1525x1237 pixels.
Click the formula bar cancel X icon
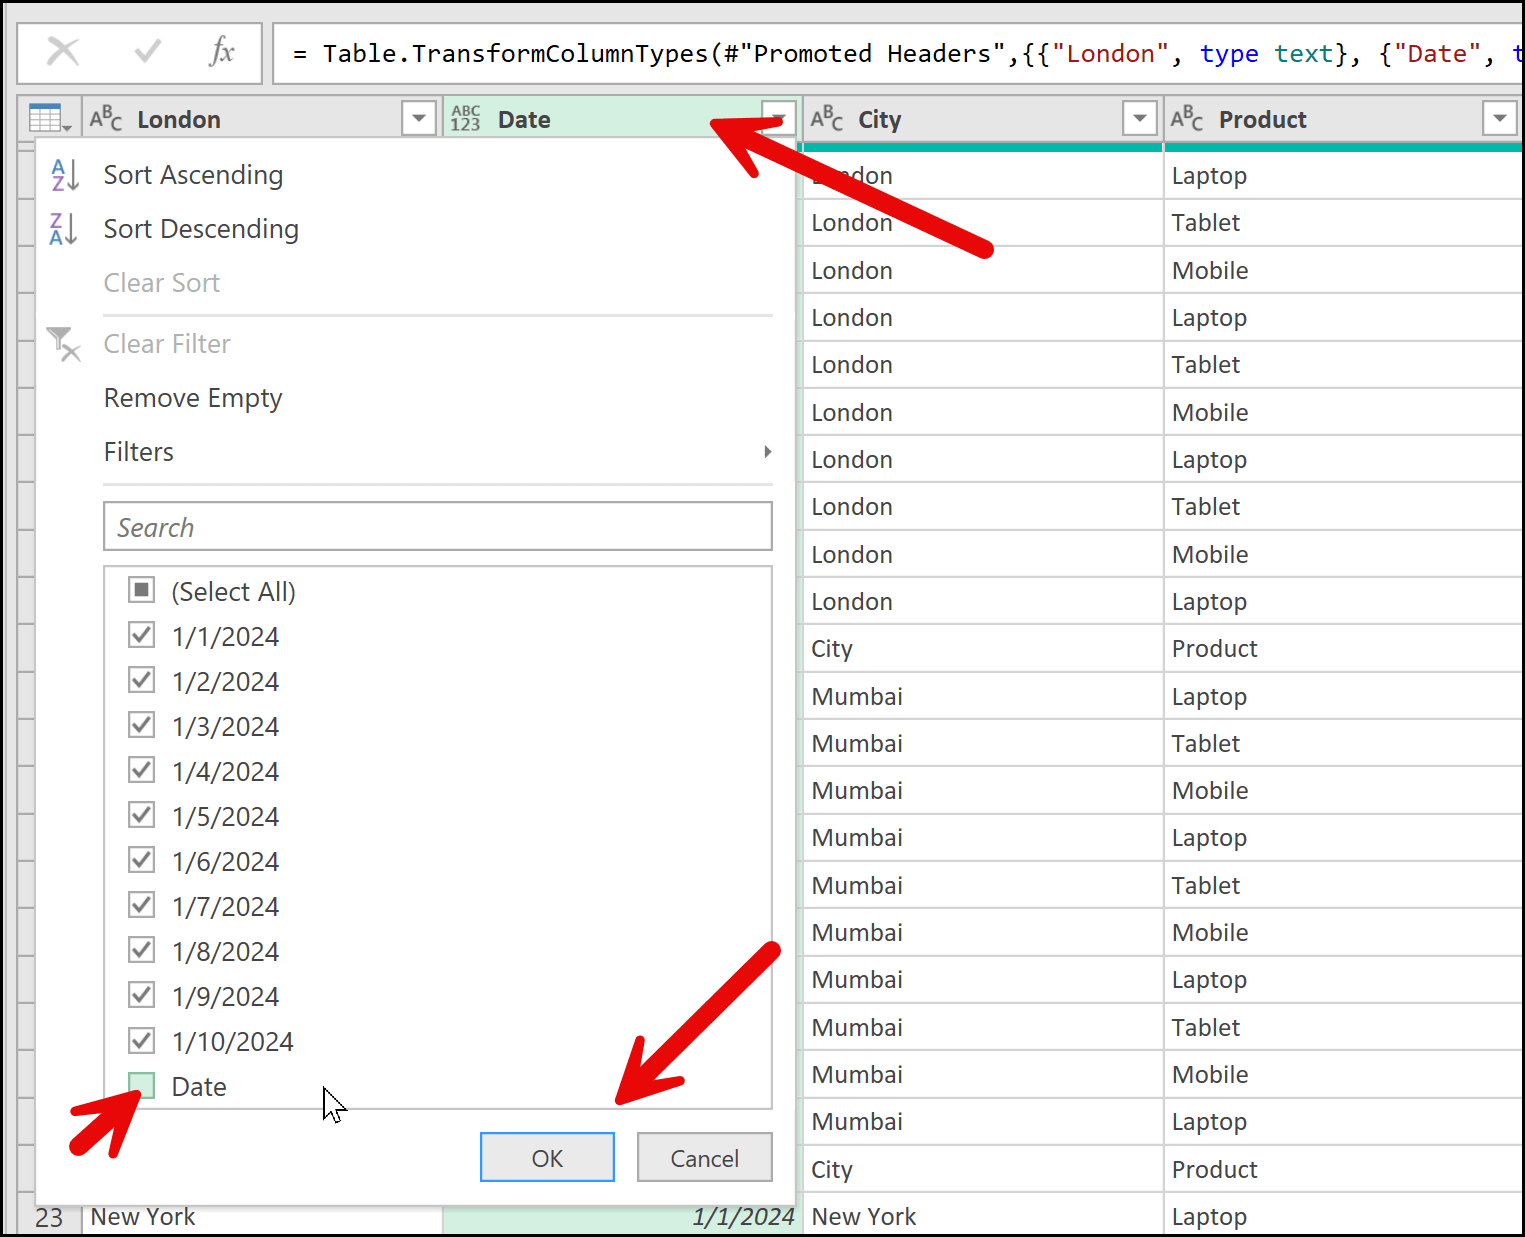[63, 51]
